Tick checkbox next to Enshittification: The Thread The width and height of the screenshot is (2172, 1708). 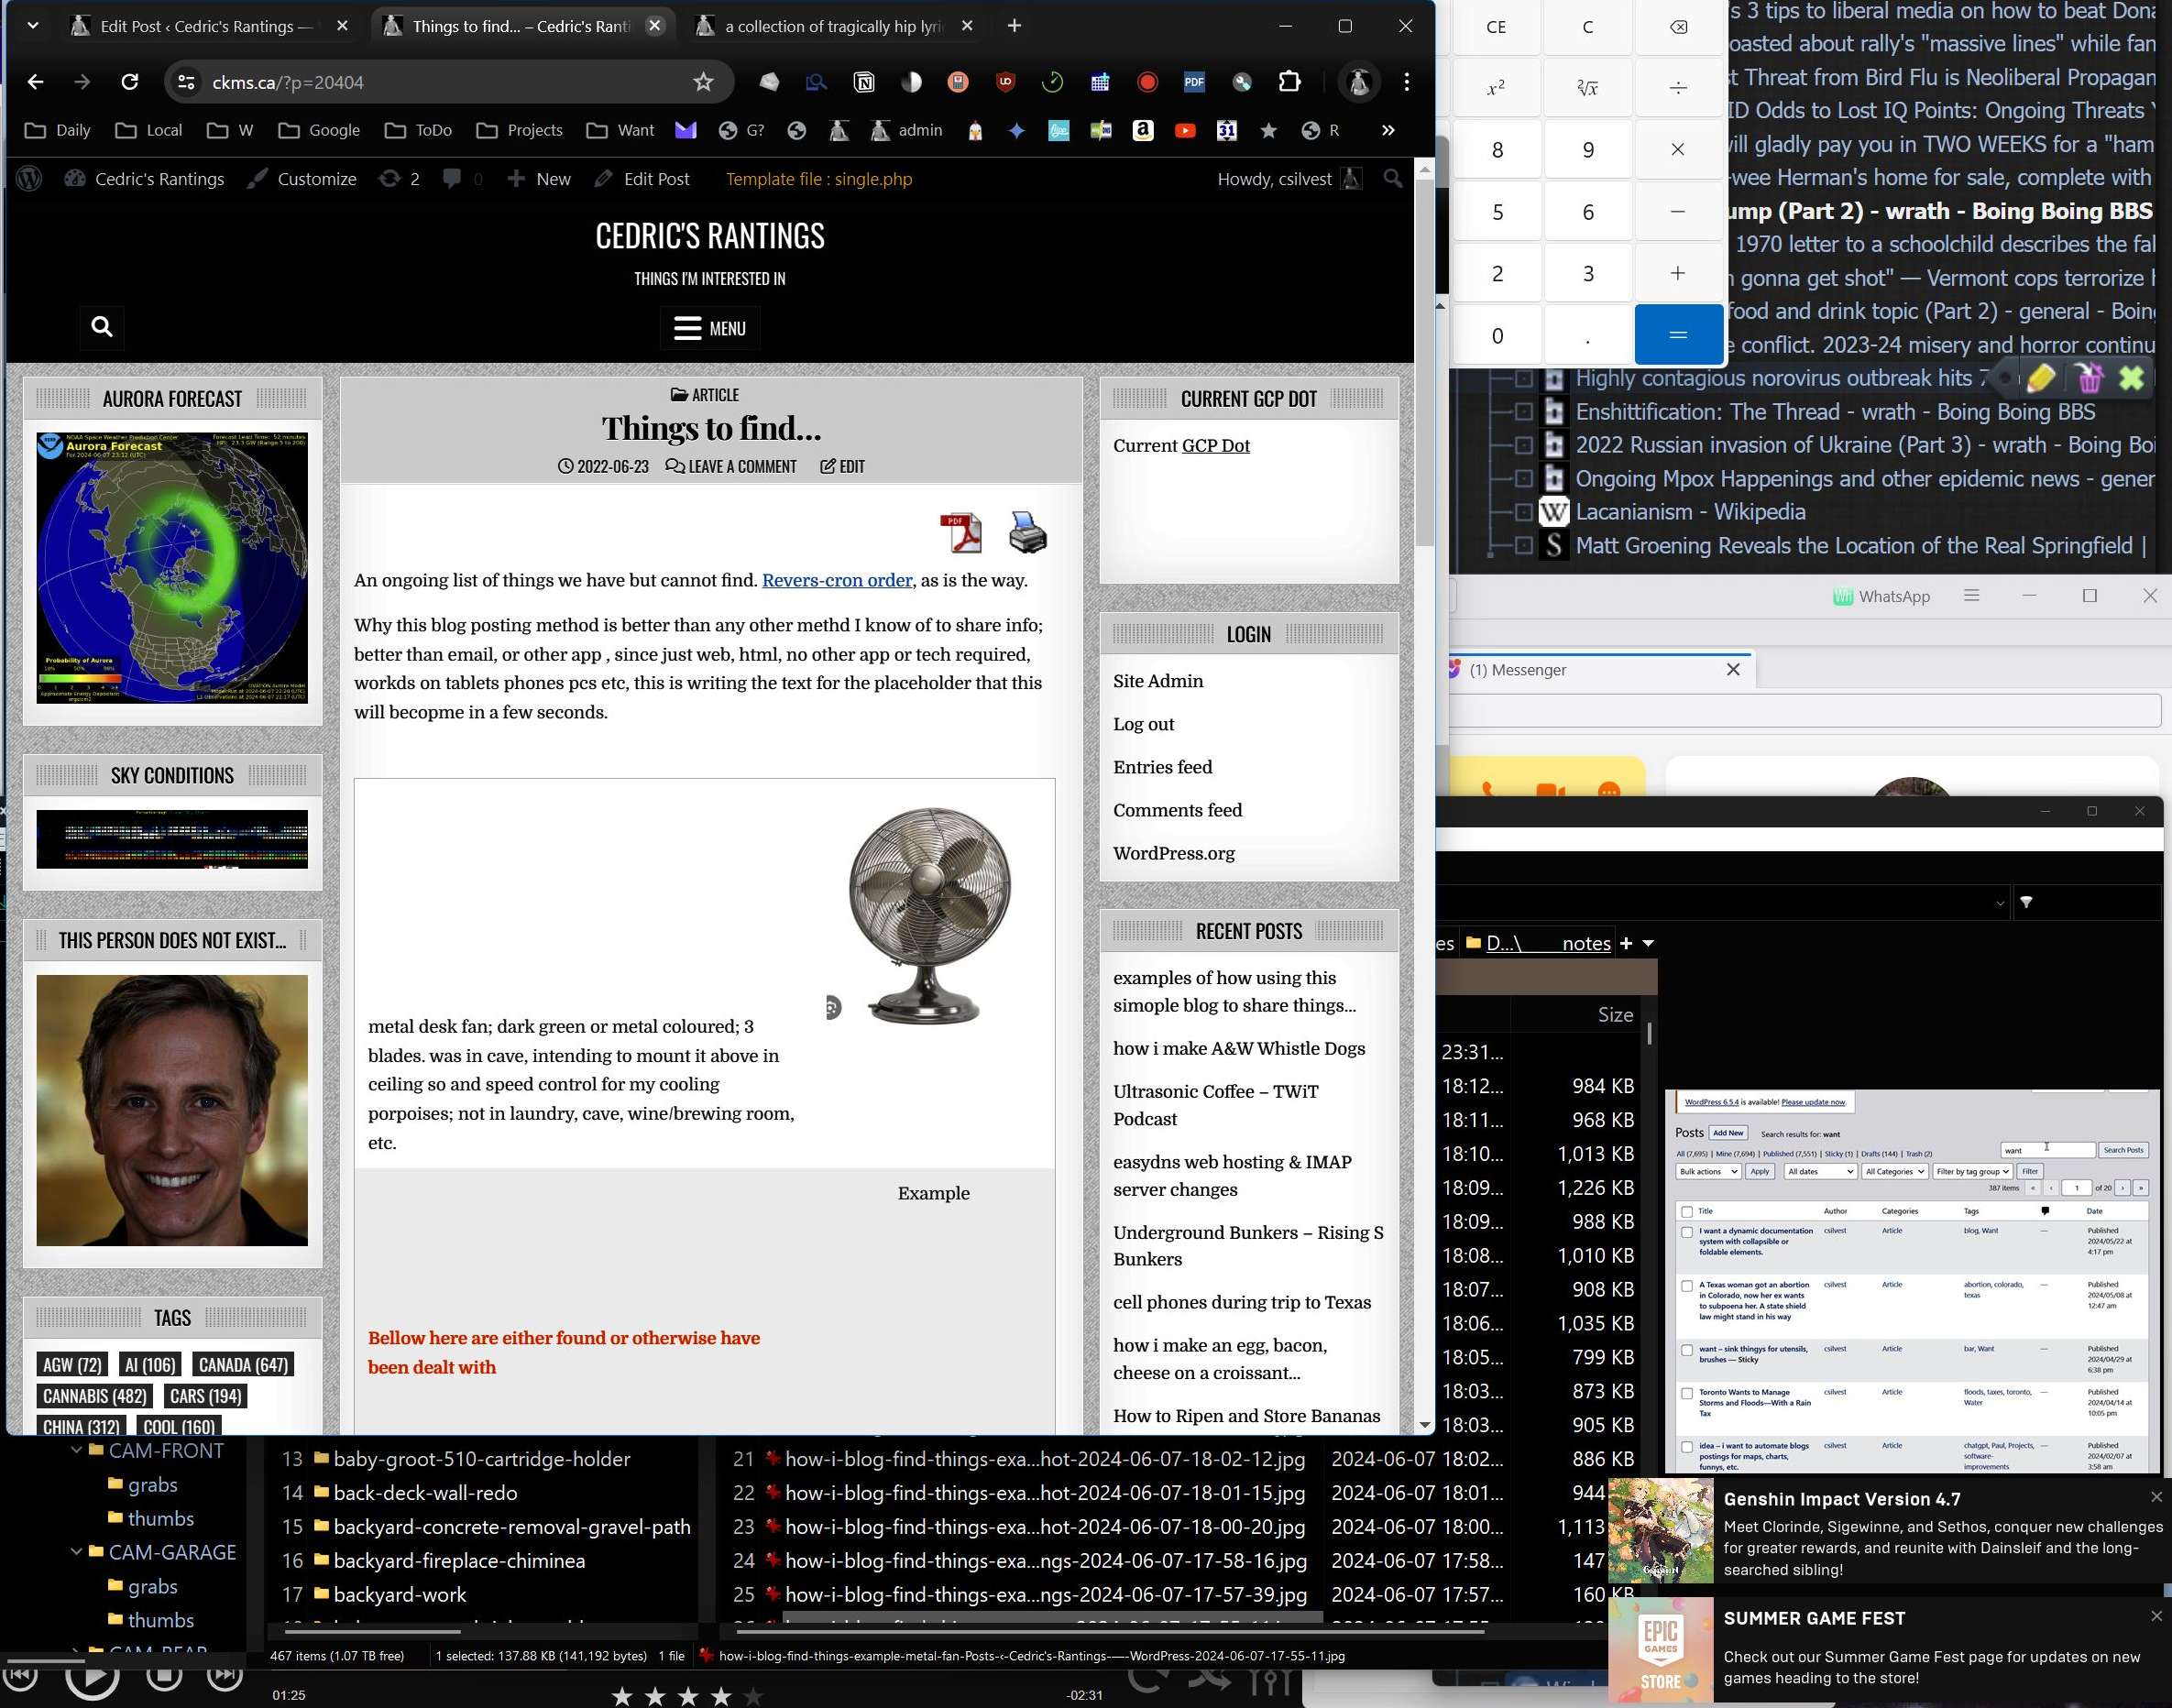click(1523, 412)
